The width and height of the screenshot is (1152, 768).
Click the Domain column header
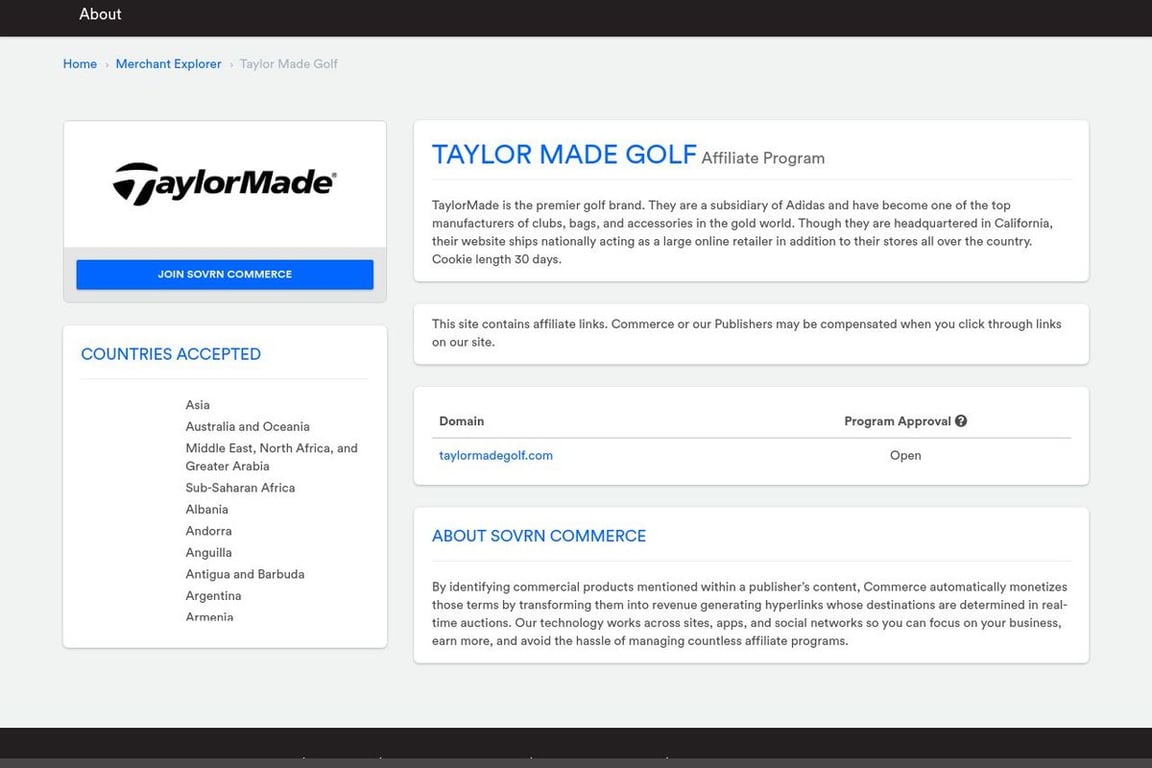pyautogui.click(x=461, y=421)
